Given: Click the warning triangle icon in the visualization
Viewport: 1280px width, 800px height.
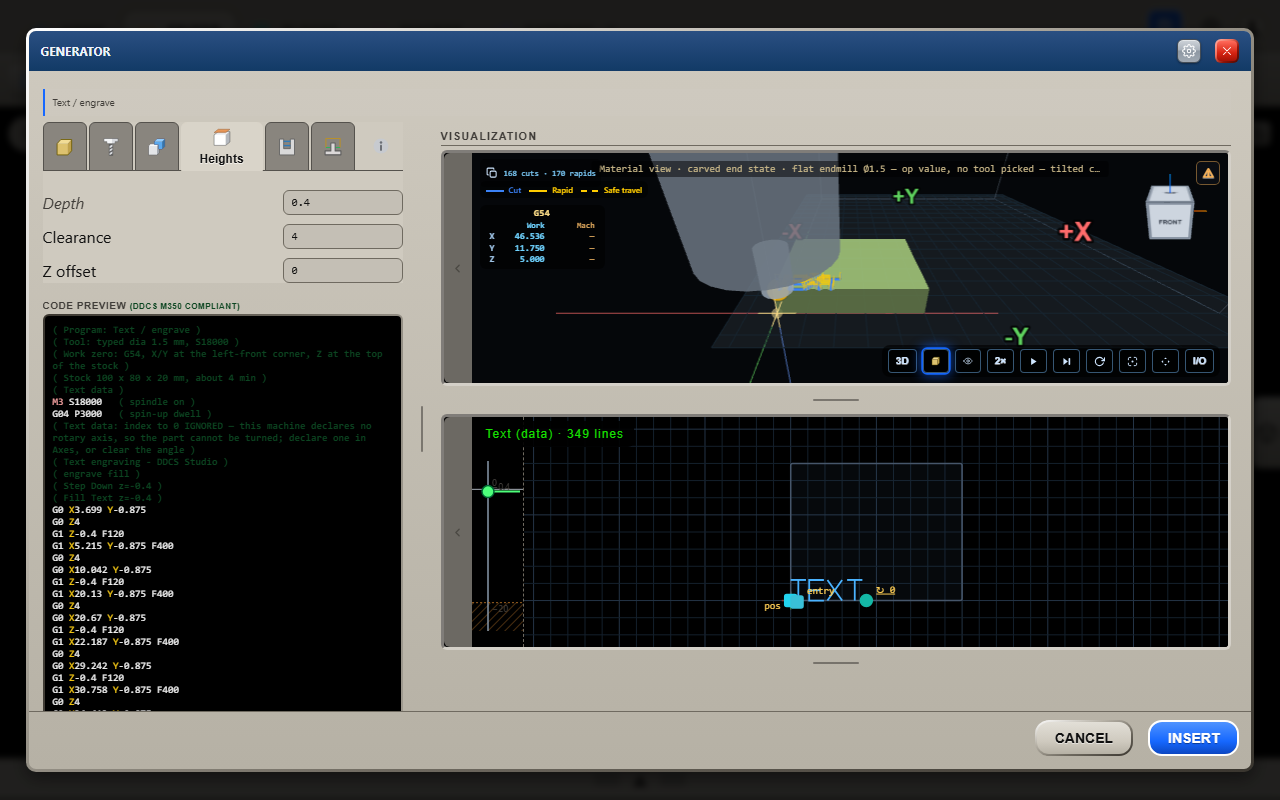Looking at the screenshot, I should click(1208, 173).
